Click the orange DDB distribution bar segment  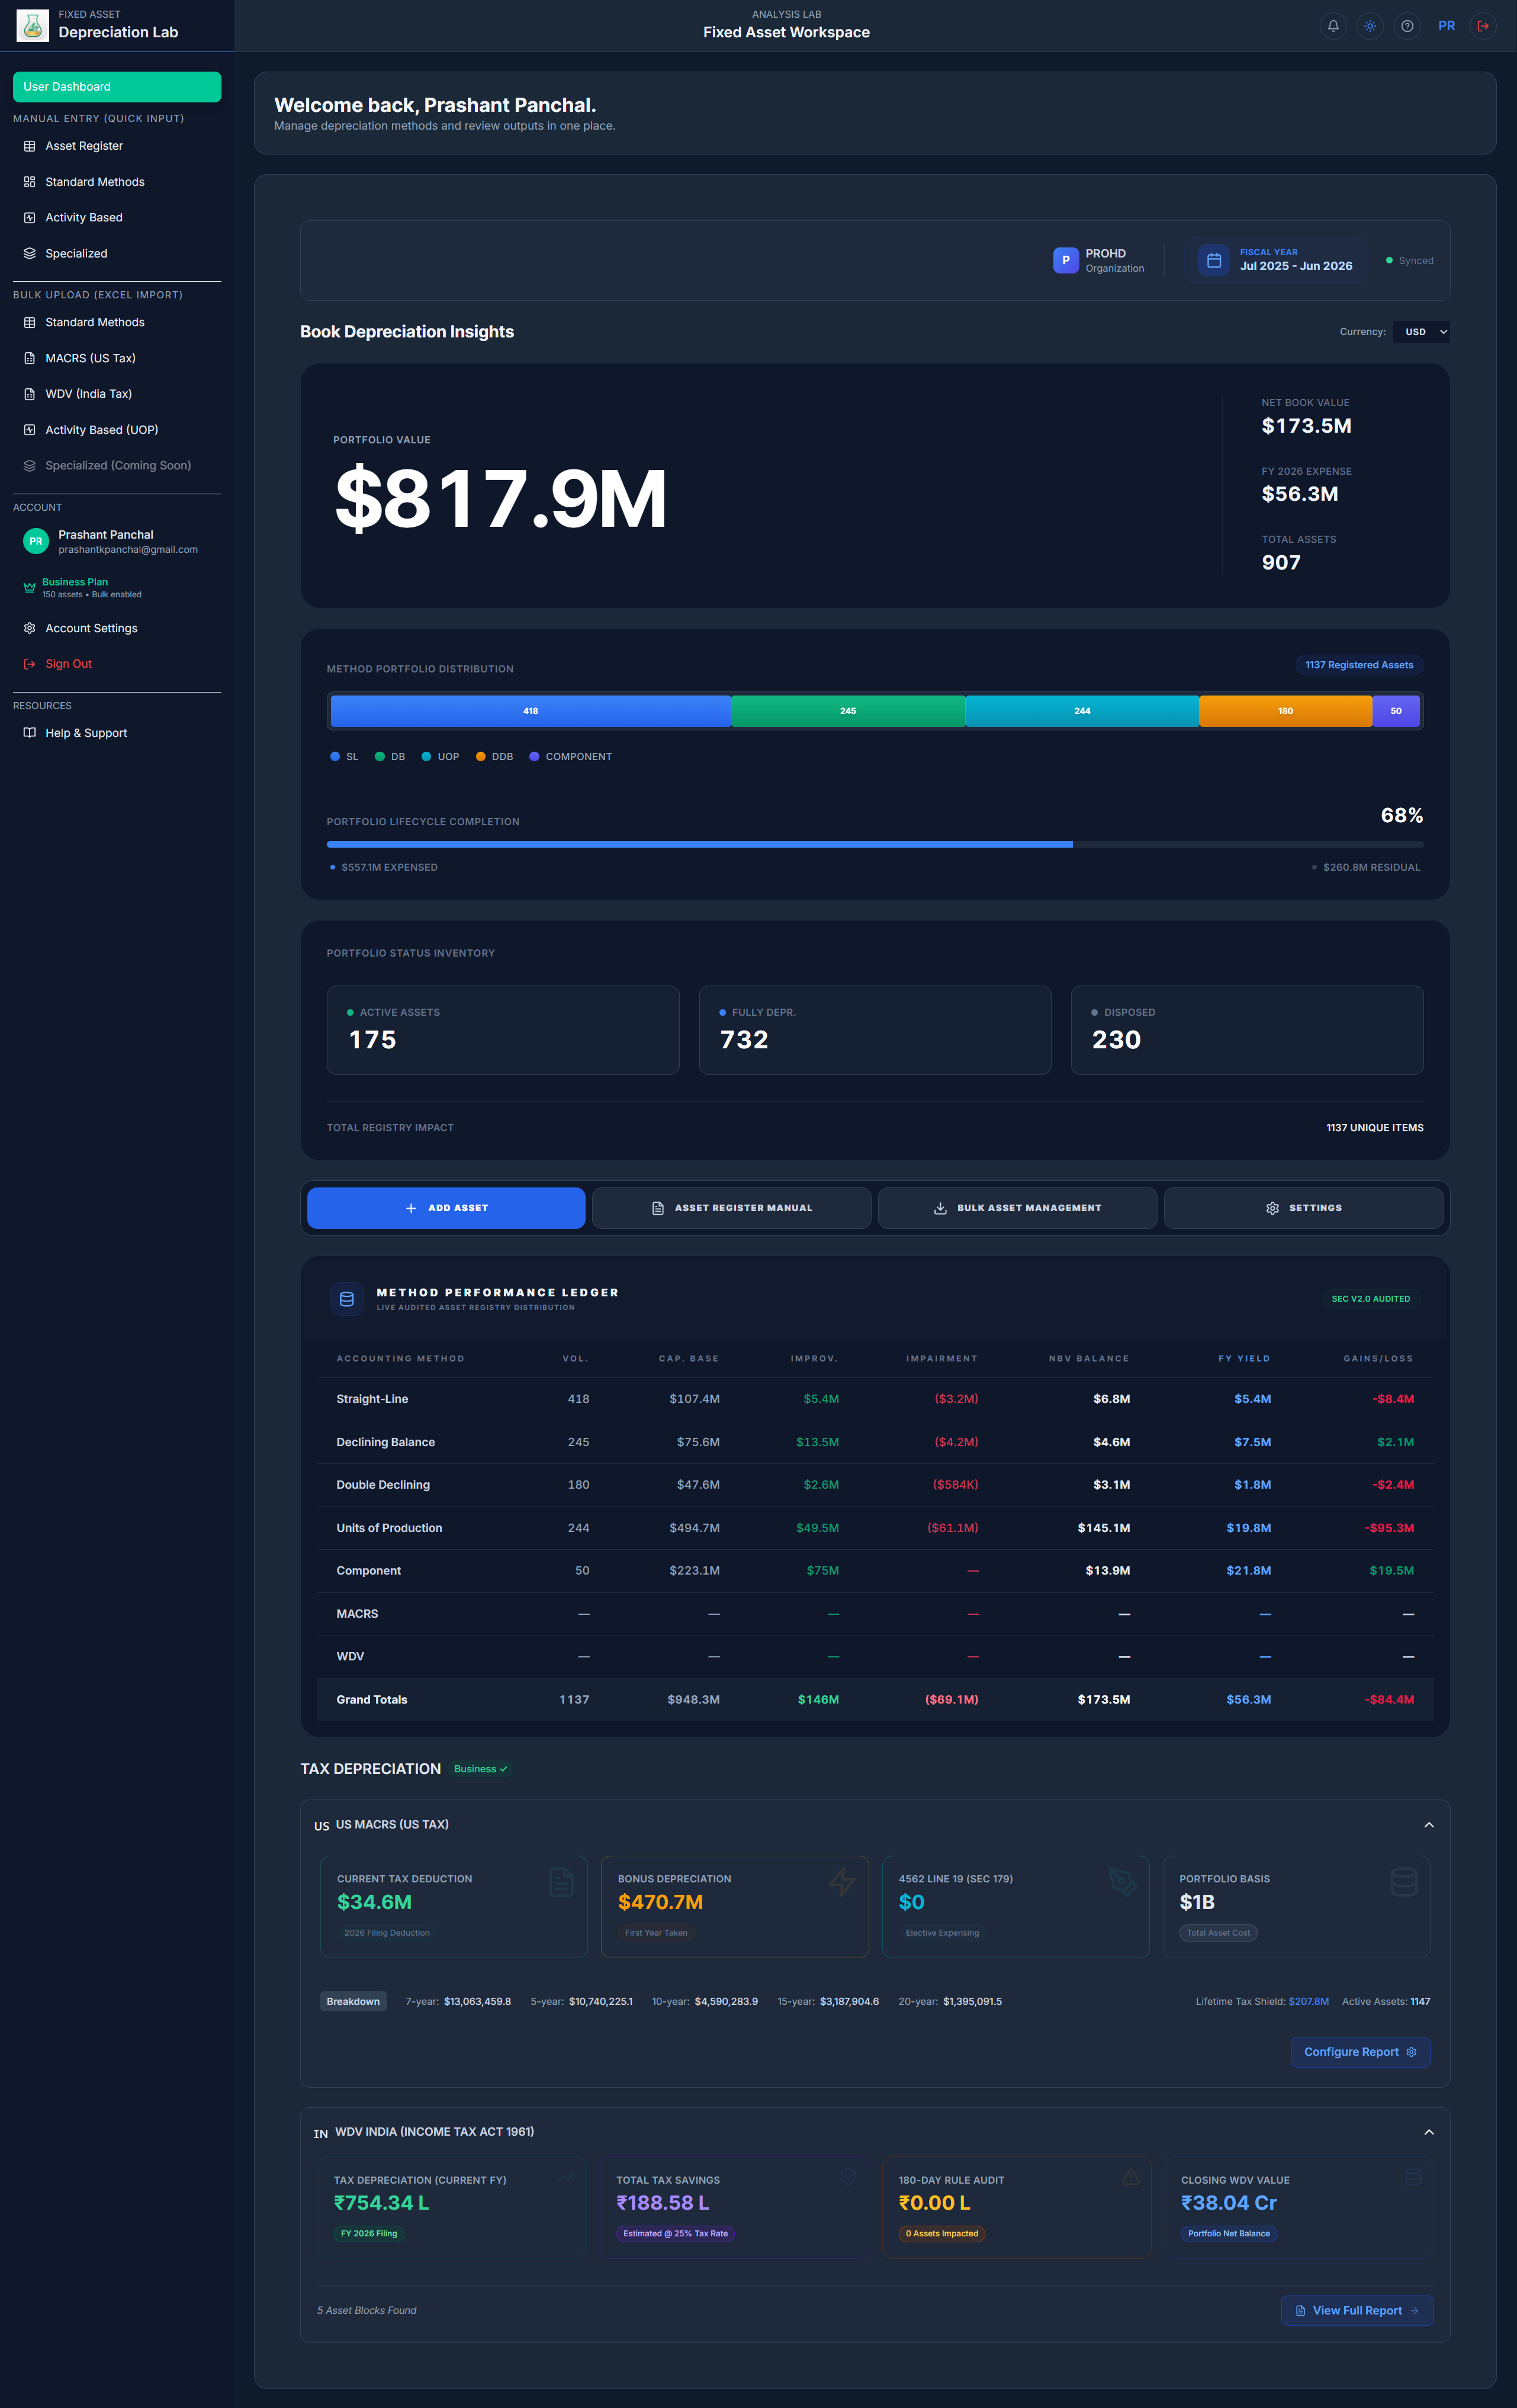click(x=1285, y=711)
